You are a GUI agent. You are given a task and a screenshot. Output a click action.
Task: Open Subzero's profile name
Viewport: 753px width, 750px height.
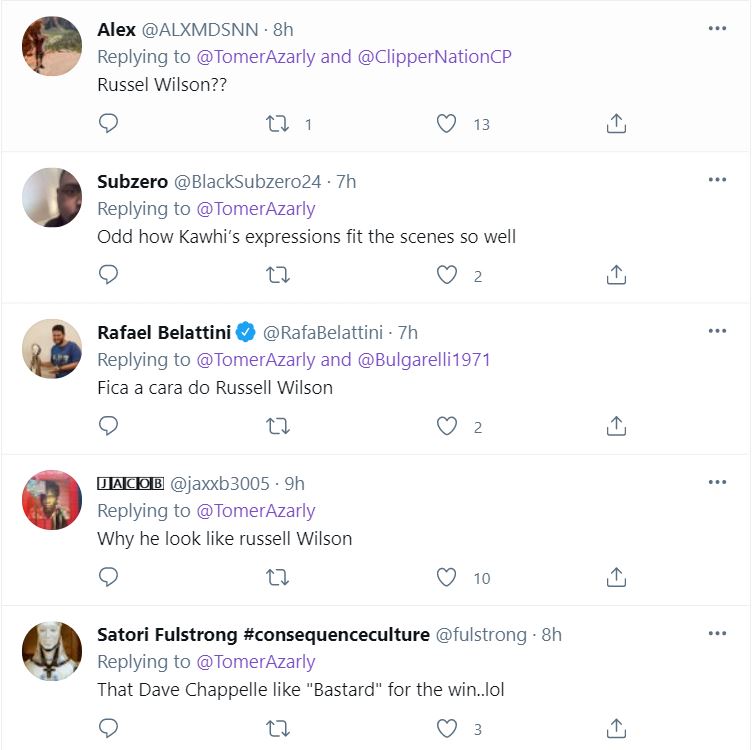(132, 181)
